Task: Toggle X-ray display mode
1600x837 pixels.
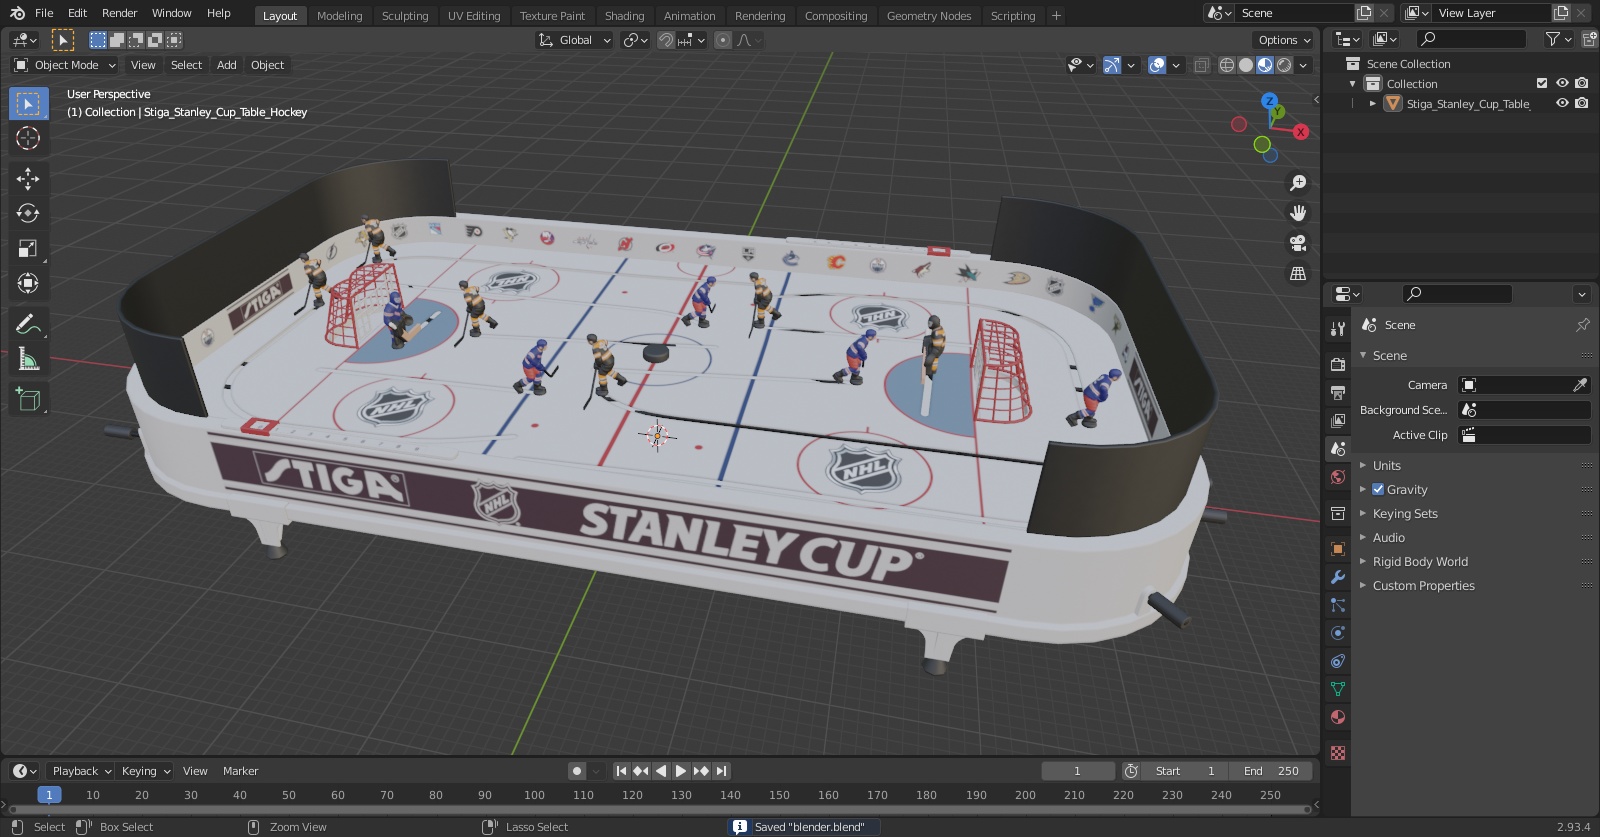Action: [1201, 65]
